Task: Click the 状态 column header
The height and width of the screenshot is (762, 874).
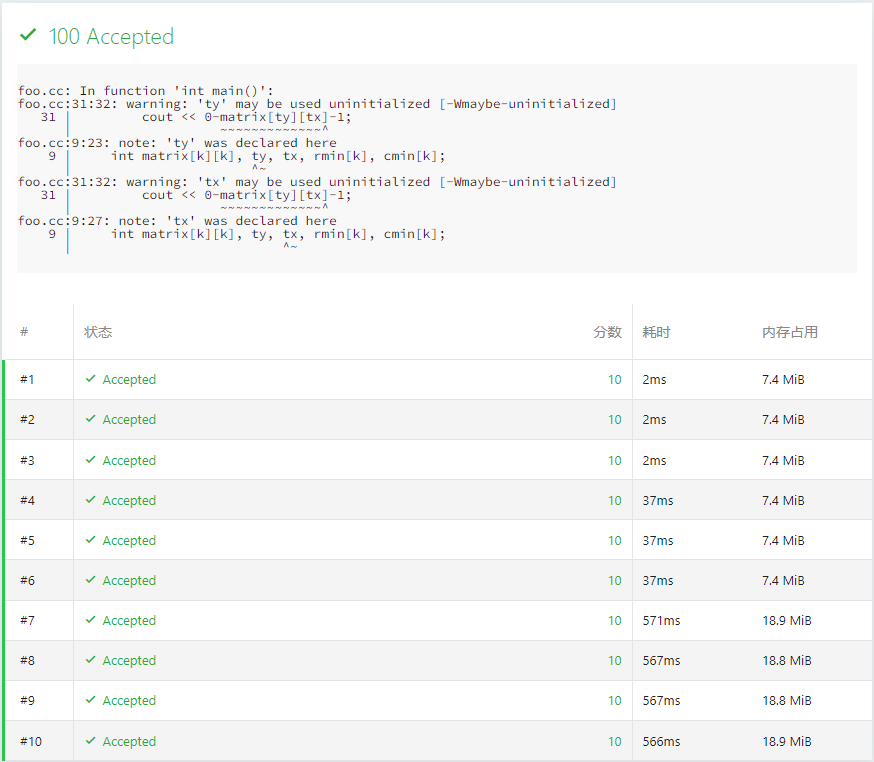Action: pos(98,332)
